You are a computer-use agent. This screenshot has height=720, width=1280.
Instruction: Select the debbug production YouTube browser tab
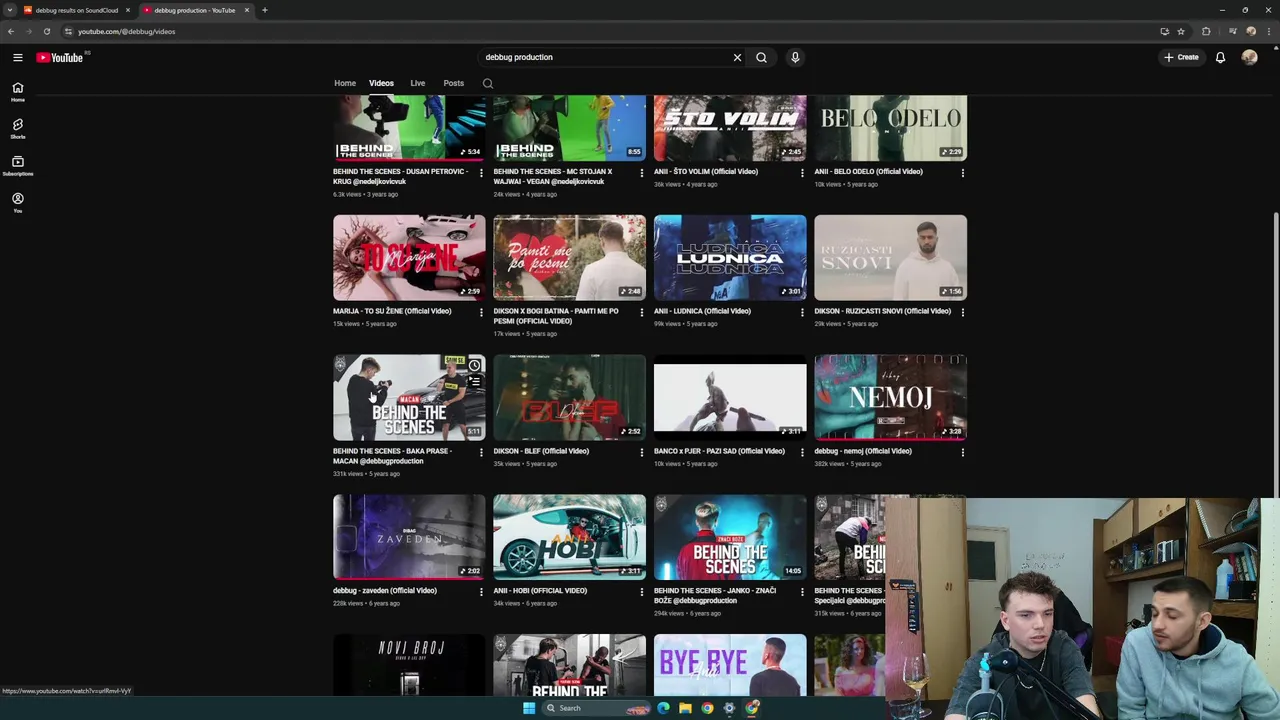tap(195, 10)
